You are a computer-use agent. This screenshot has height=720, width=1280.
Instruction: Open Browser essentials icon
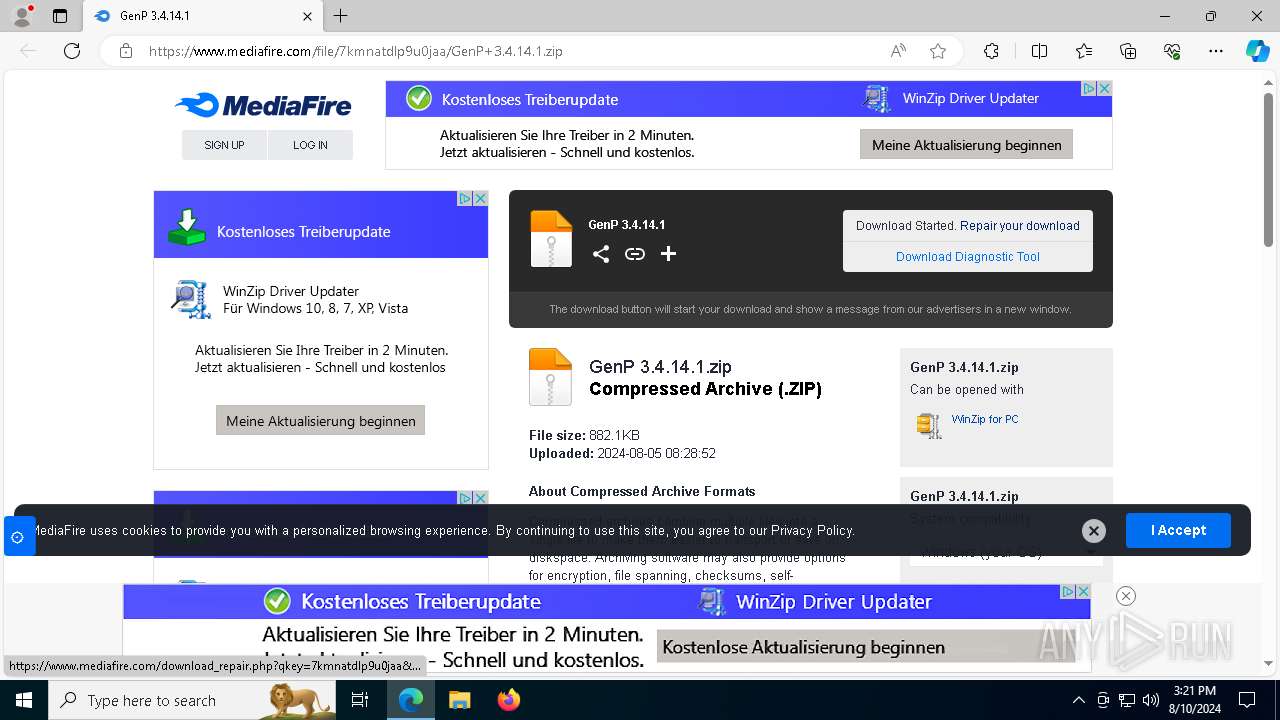1172,51
